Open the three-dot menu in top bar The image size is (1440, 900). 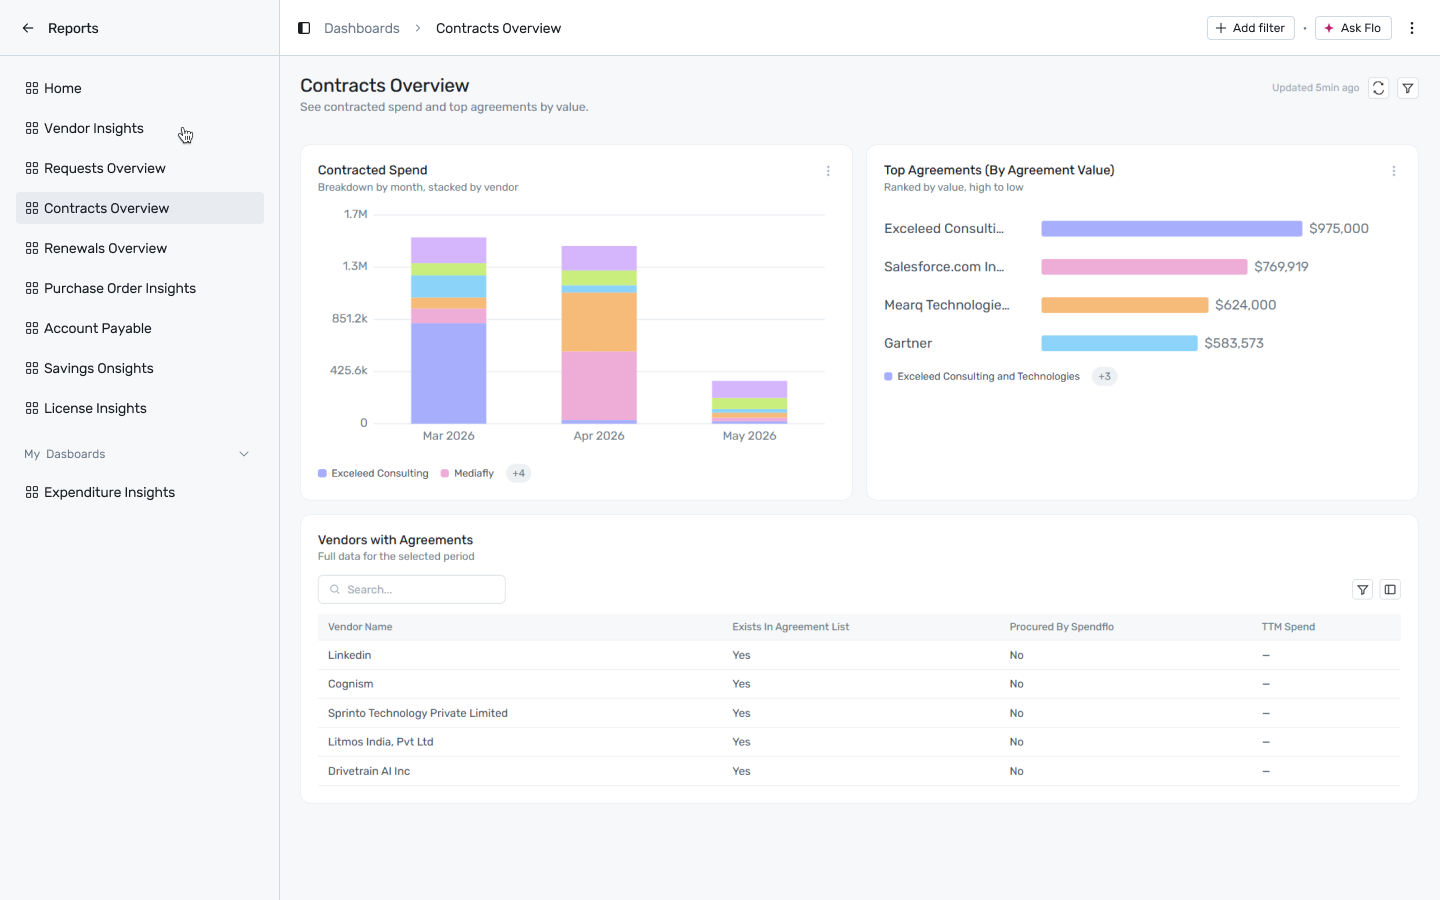pos(1412,28)
